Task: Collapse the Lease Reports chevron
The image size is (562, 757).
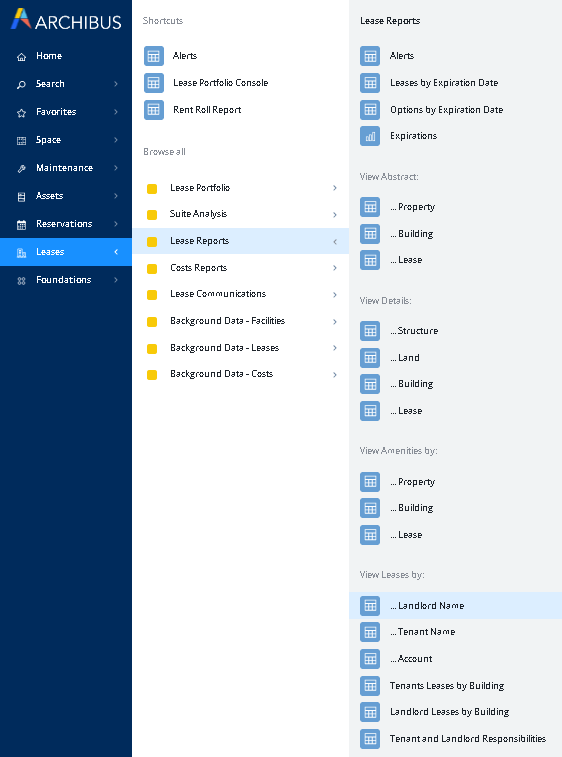Action: tap(335, 241)
